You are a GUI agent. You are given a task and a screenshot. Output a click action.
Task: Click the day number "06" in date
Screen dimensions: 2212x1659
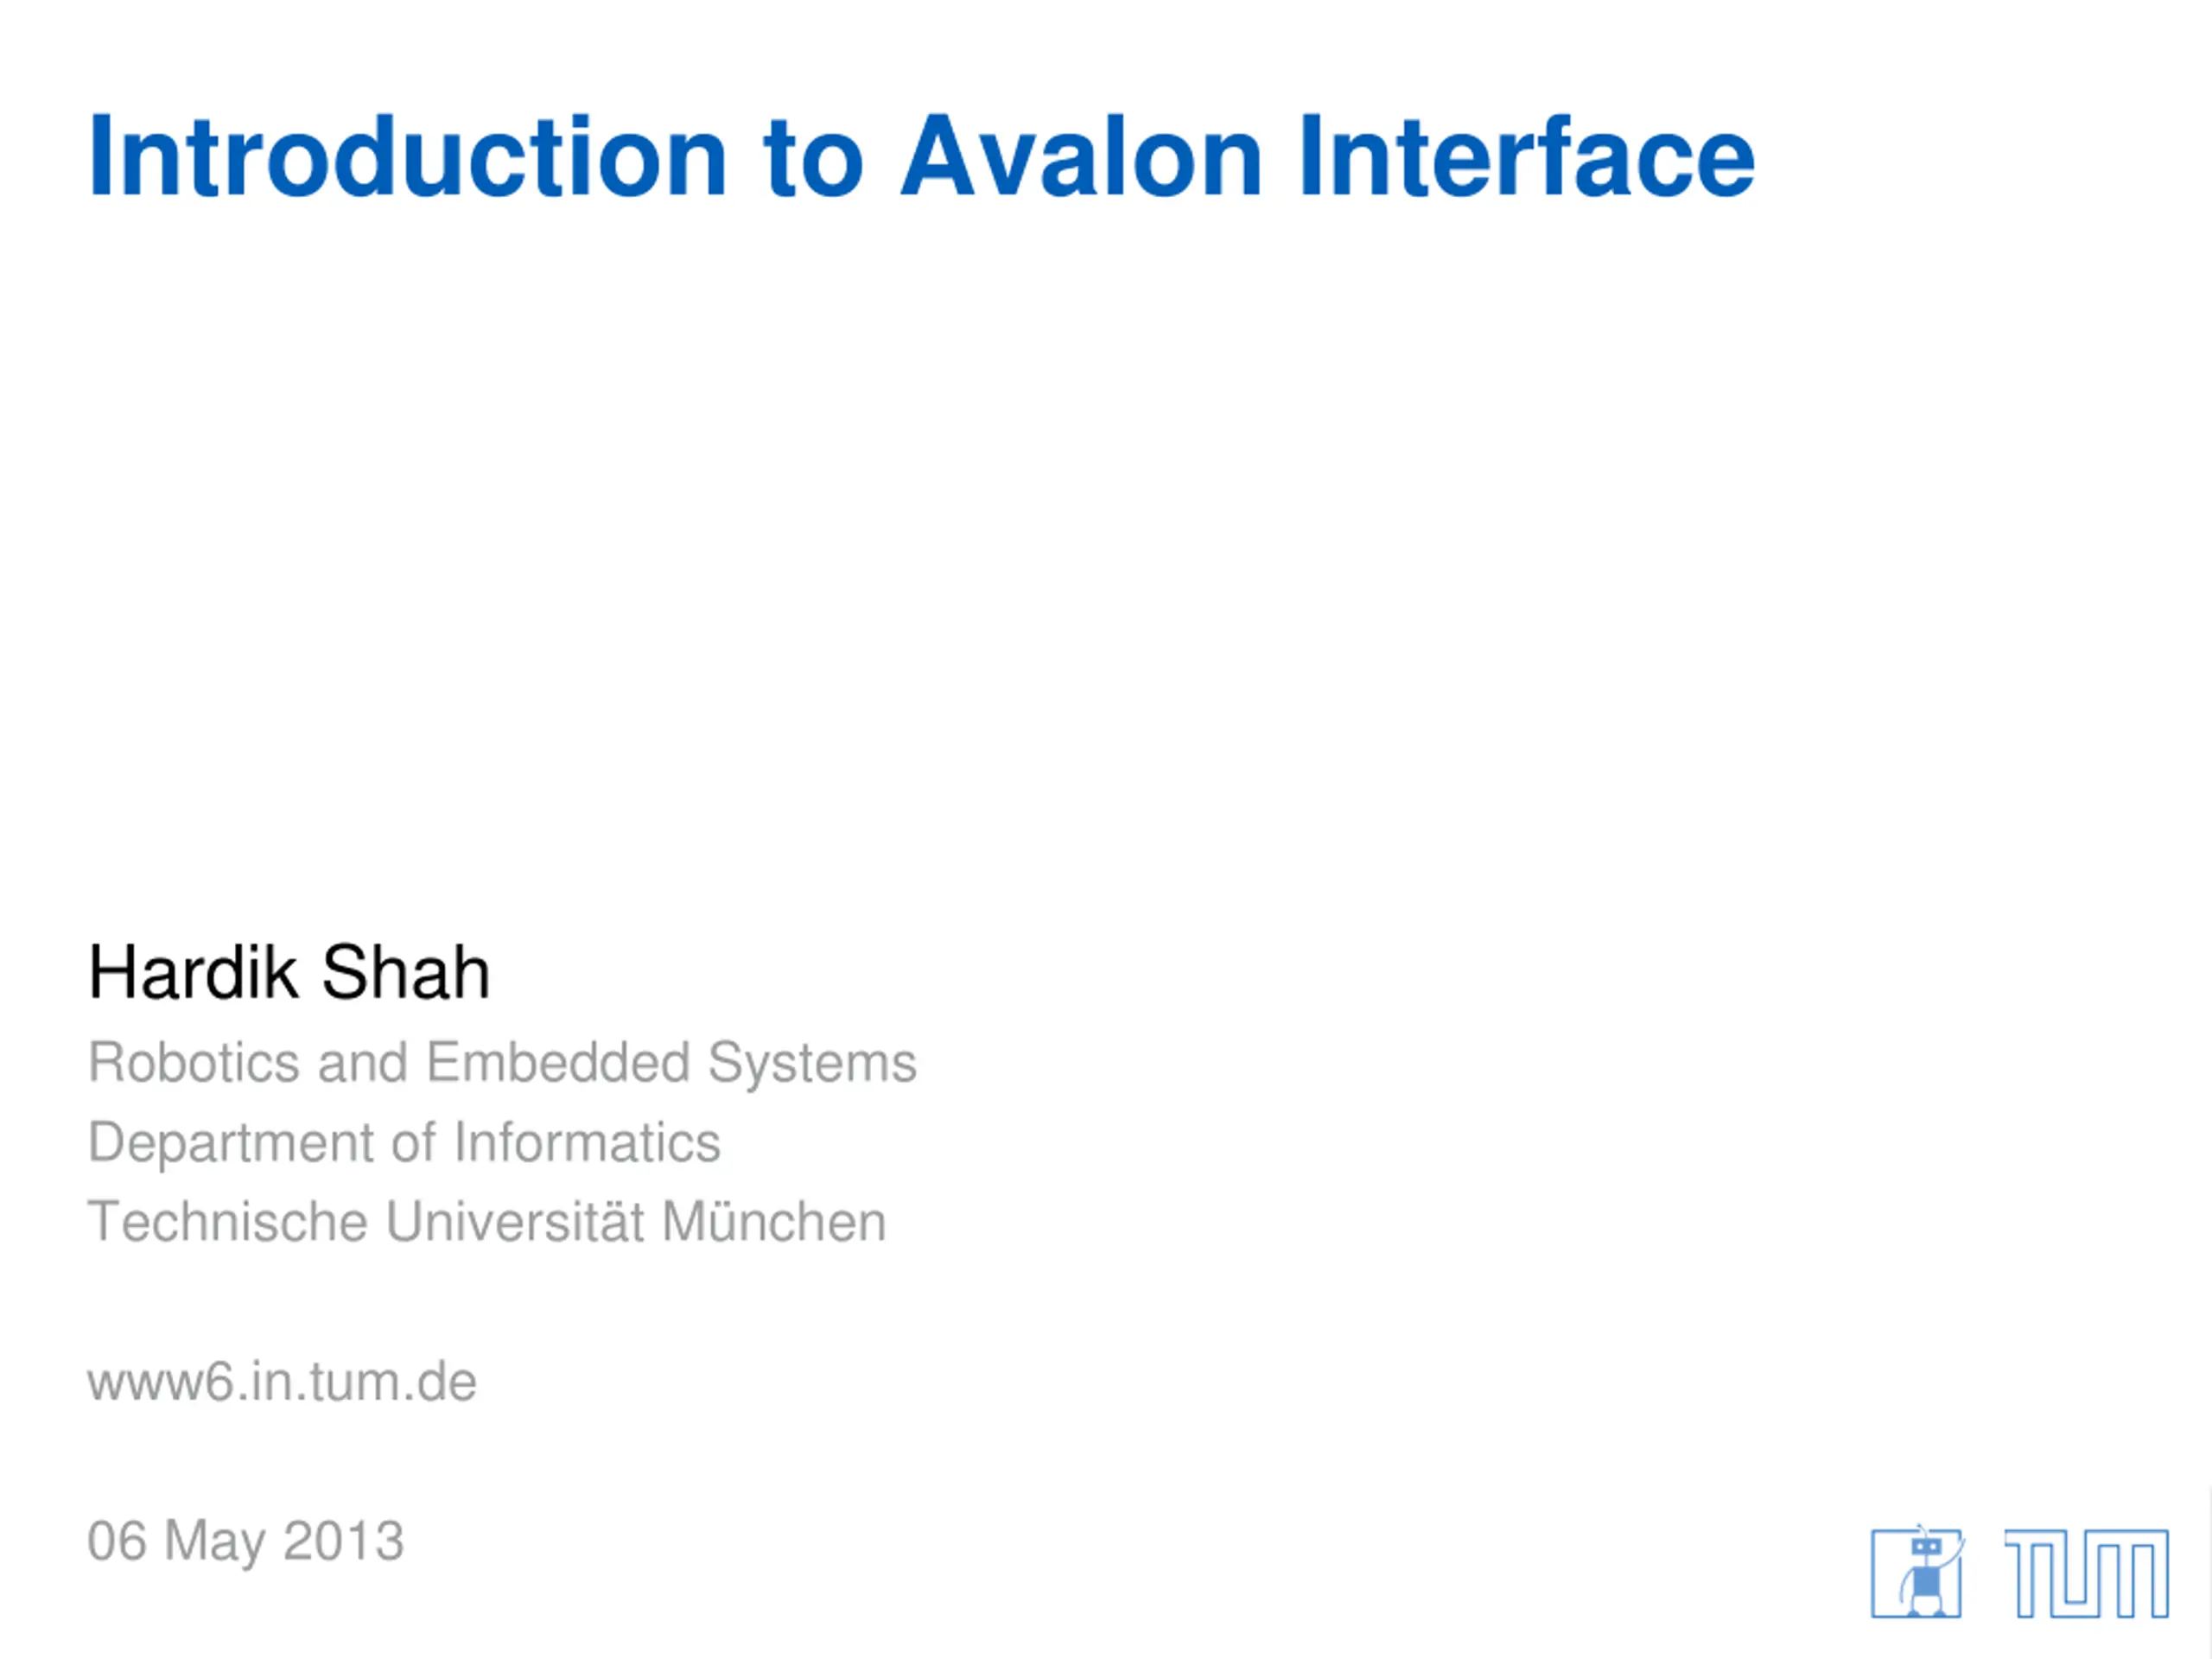click(x=117, y=1541)
